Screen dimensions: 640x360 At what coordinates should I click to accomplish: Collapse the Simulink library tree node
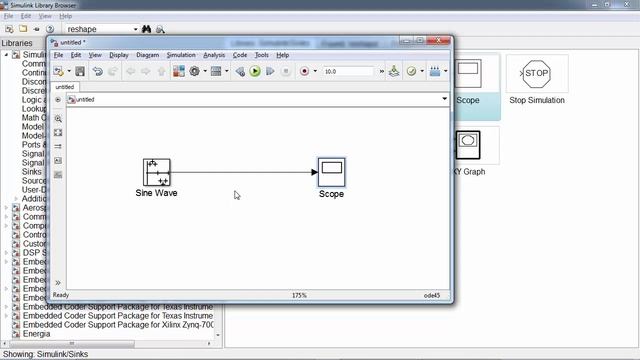(6, 55)
